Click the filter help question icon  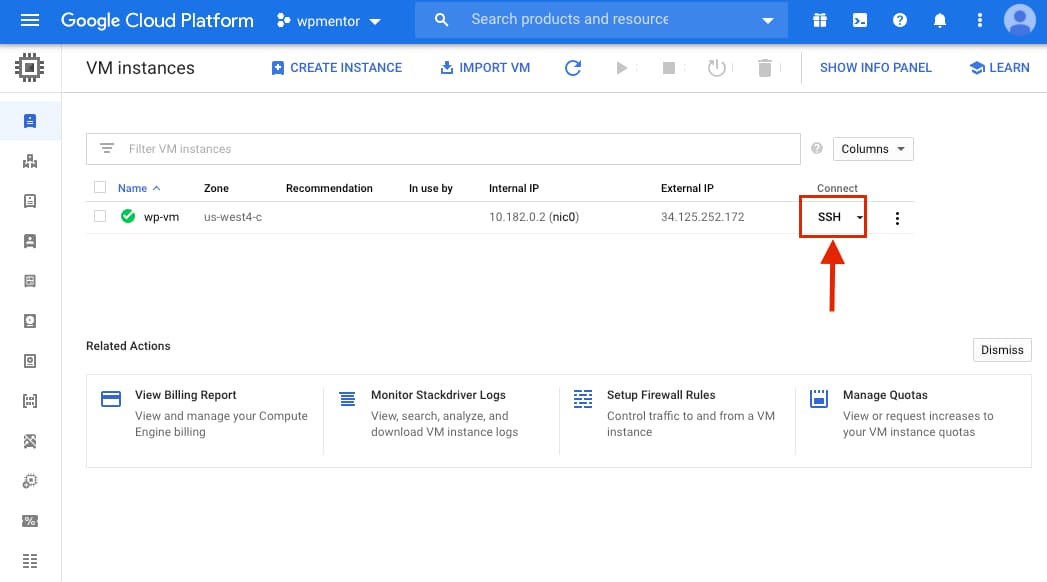(x=817, y=148)
